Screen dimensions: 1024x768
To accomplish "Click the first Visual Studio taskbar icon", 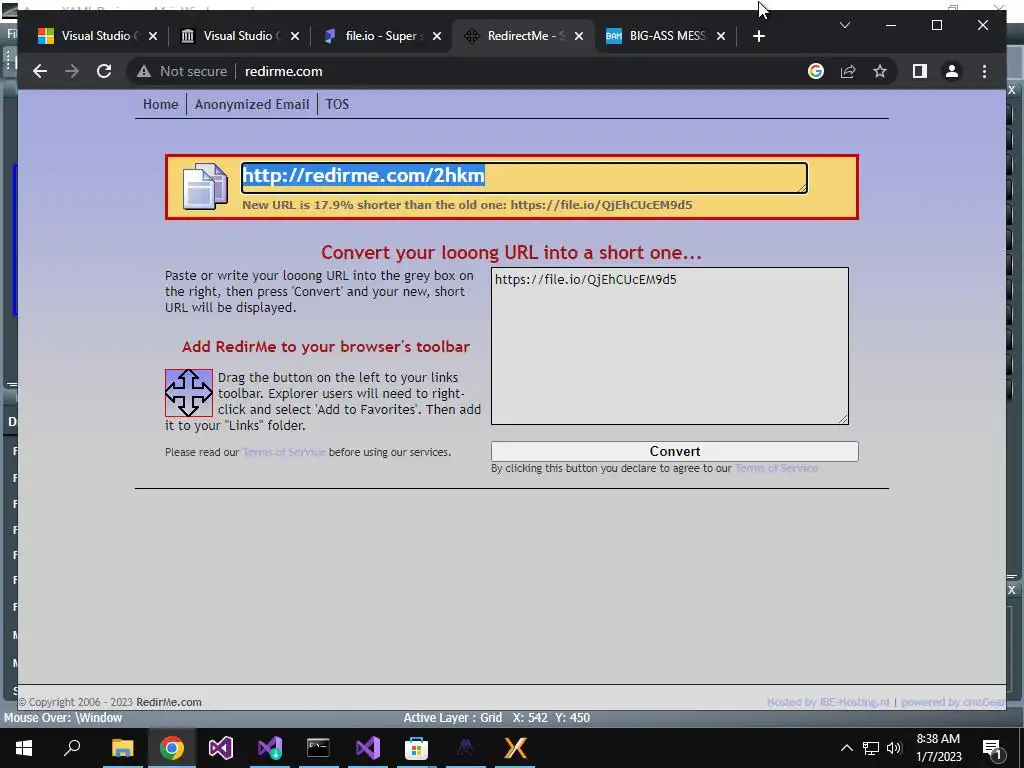I will (220, 748).
